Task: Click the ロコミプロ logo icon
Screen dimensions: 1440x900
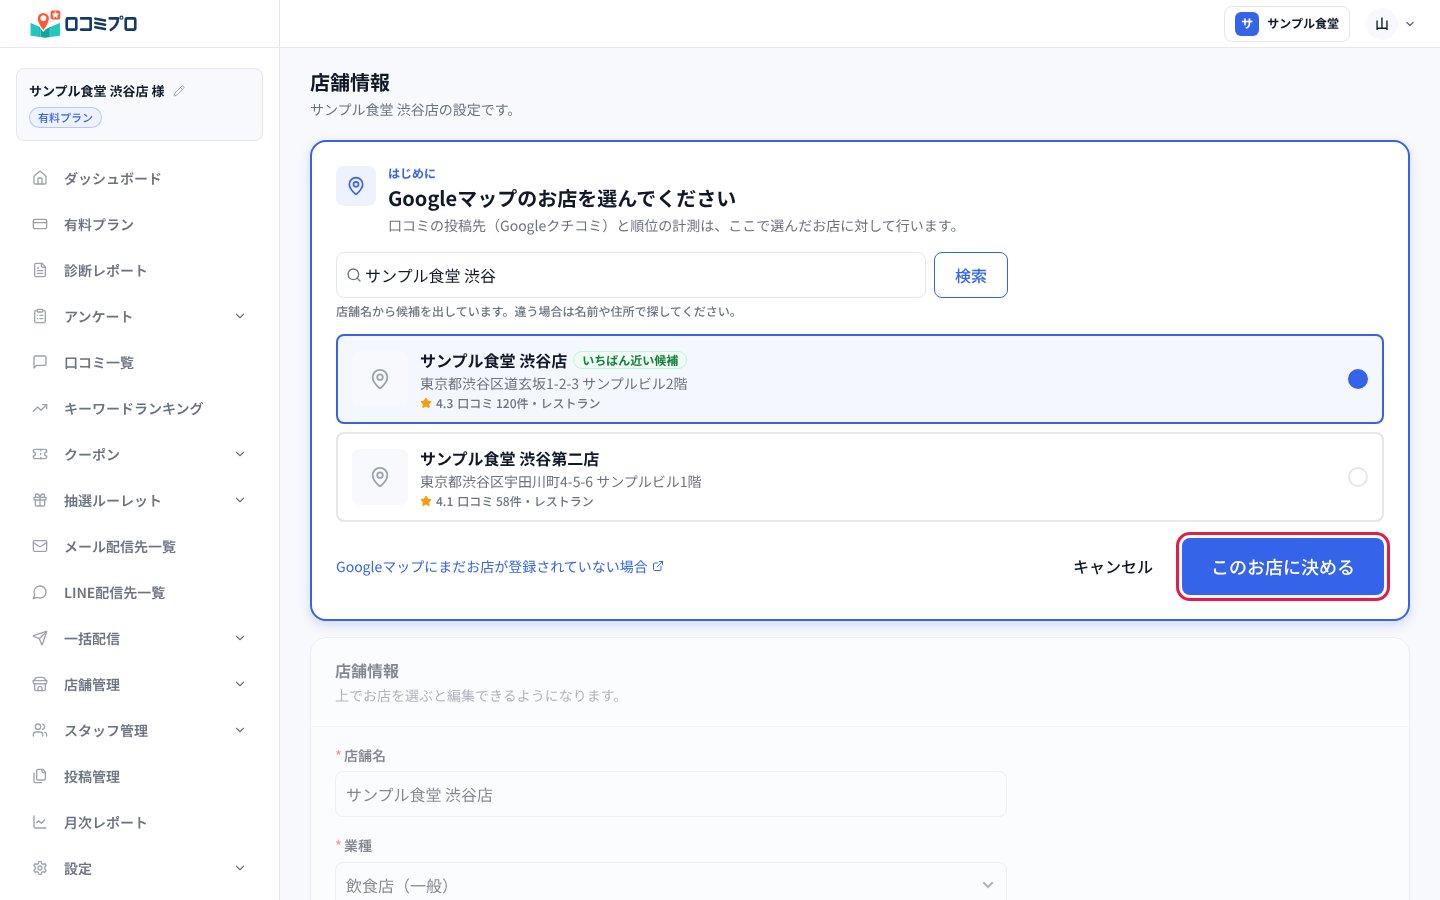Action: tap(45, 24)
